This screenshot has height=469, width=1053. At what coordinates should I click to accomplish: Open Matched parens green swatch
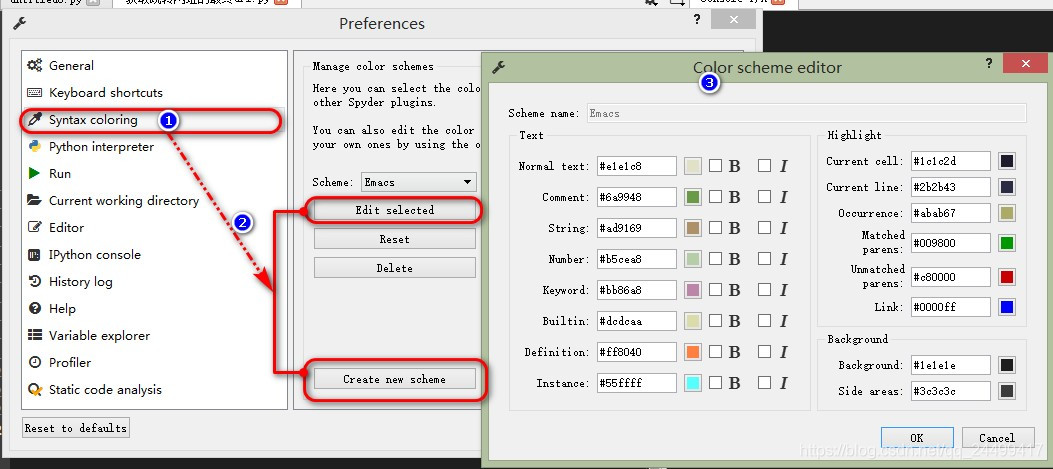[1007, 243]
